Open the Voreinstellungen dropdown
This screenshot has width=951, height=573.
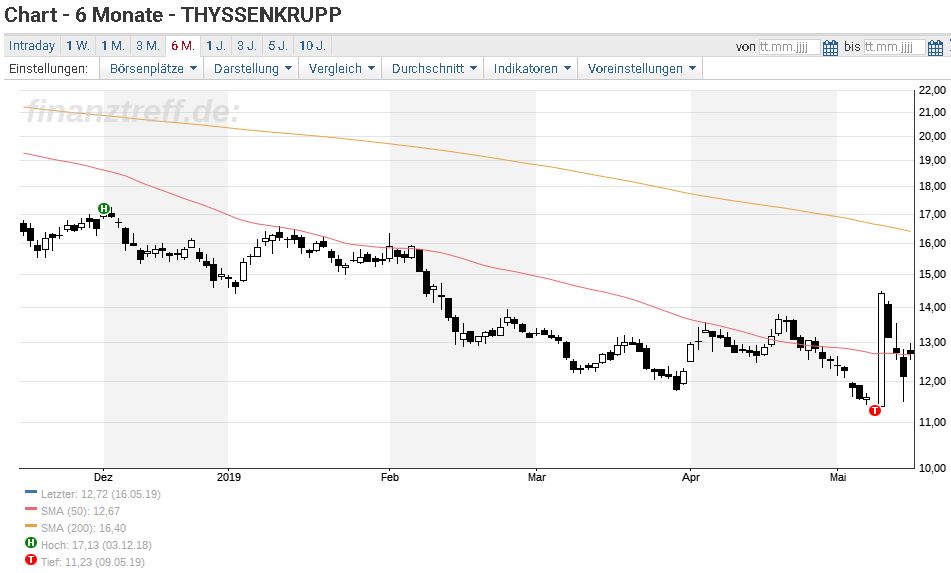coord(641,69)
